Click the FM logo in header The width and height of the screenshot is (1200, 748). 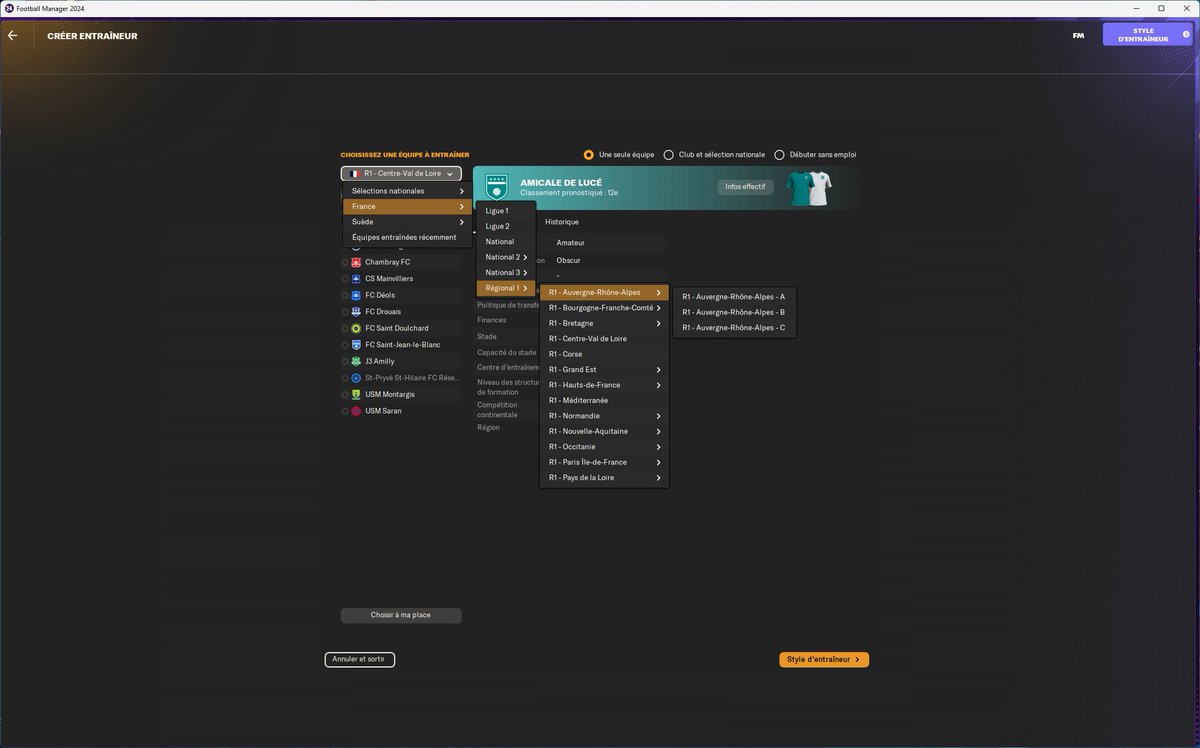[x=1078, y=35]
